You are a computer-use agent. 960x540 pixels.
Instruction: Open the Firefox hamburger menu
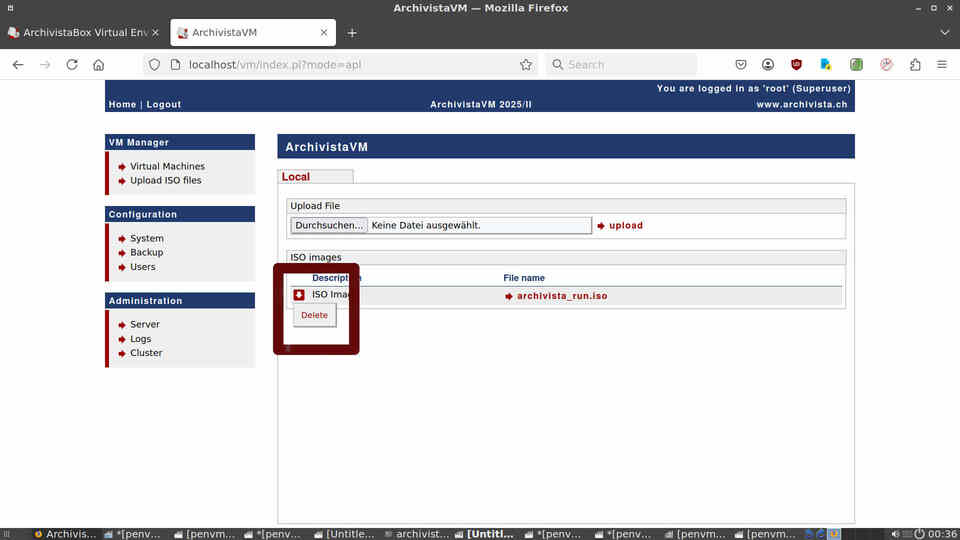click(x=942, y=64)
